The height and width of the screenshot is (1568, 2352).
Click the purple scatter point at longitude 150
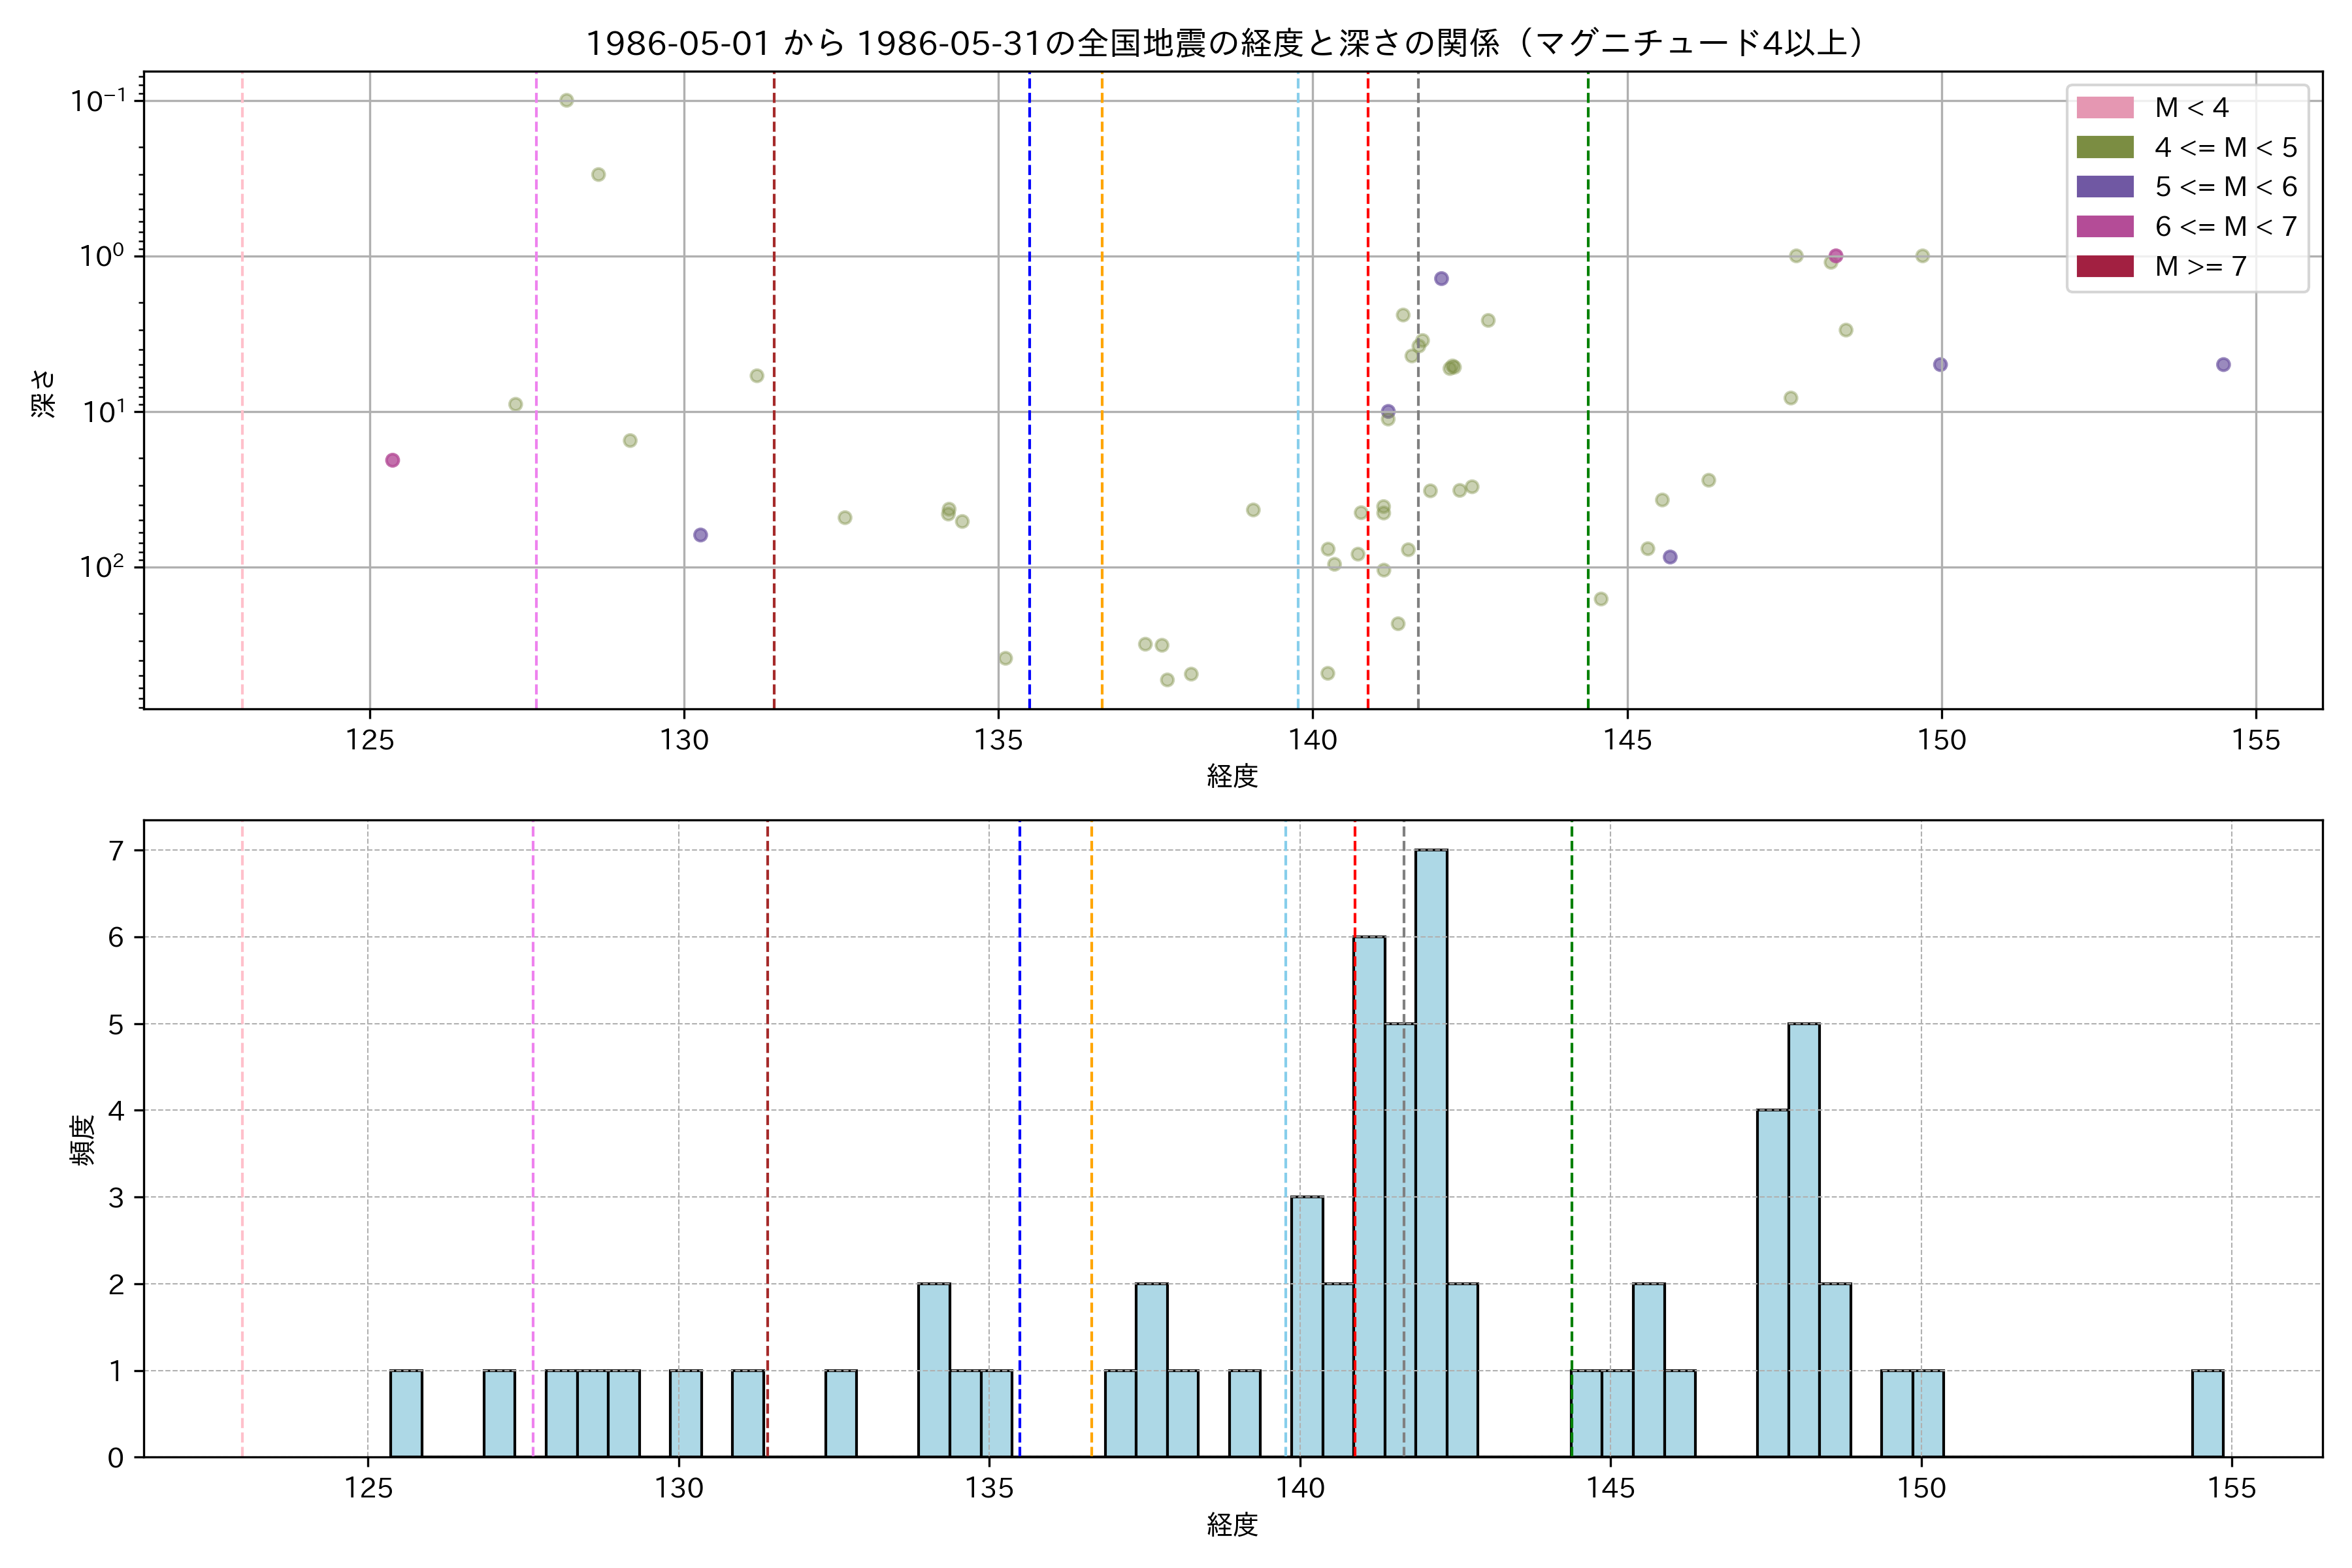pos(1940,364)
